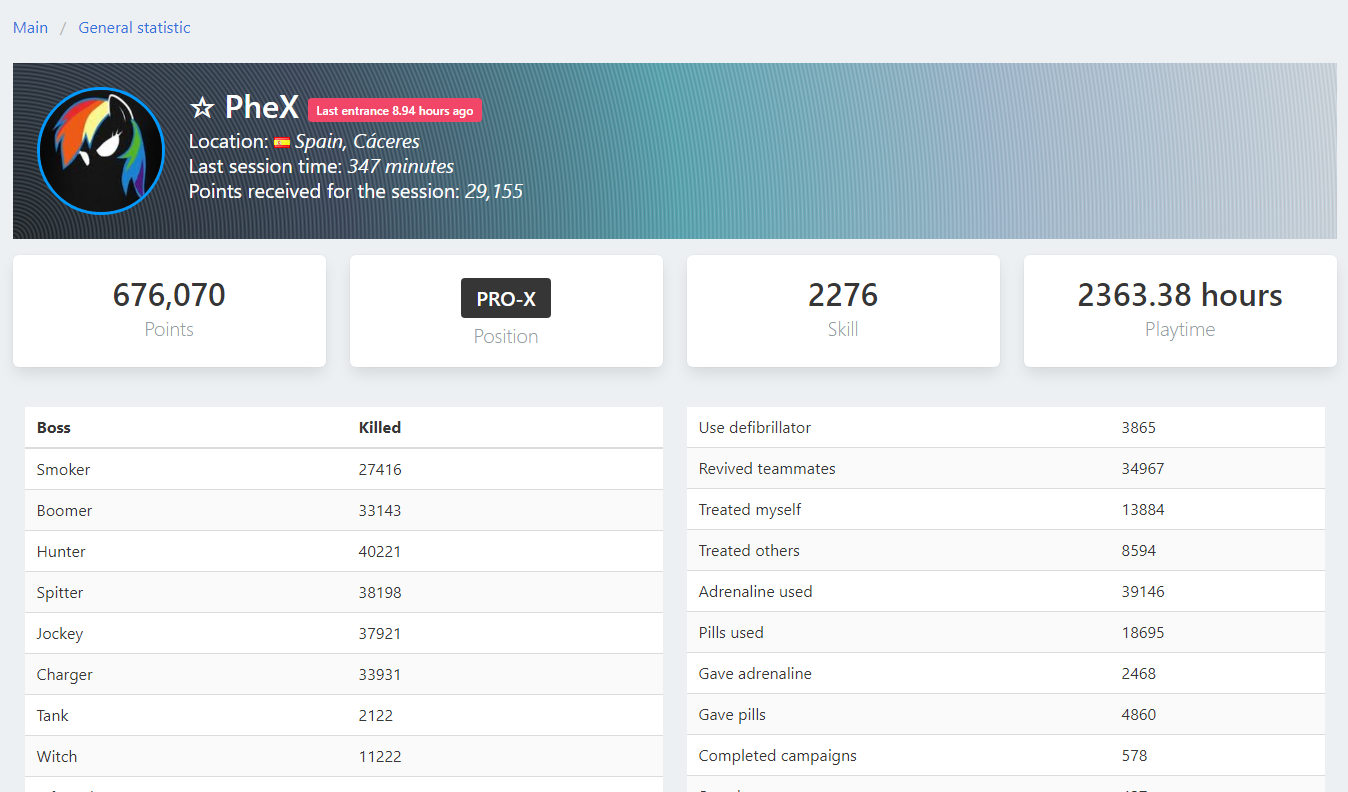Select the Completed campaigns row
1348x792 pixels.
point(1006,755)
